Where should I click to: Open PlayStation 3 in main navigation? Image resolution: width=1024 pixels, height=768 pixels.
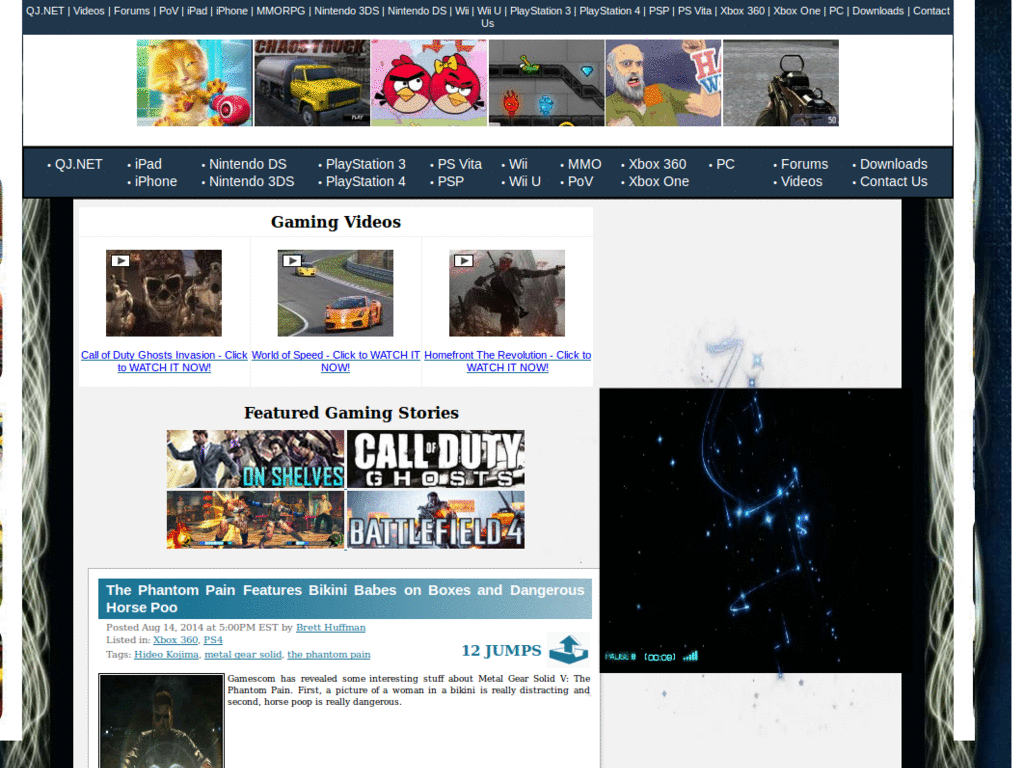[x=366, y=165]
